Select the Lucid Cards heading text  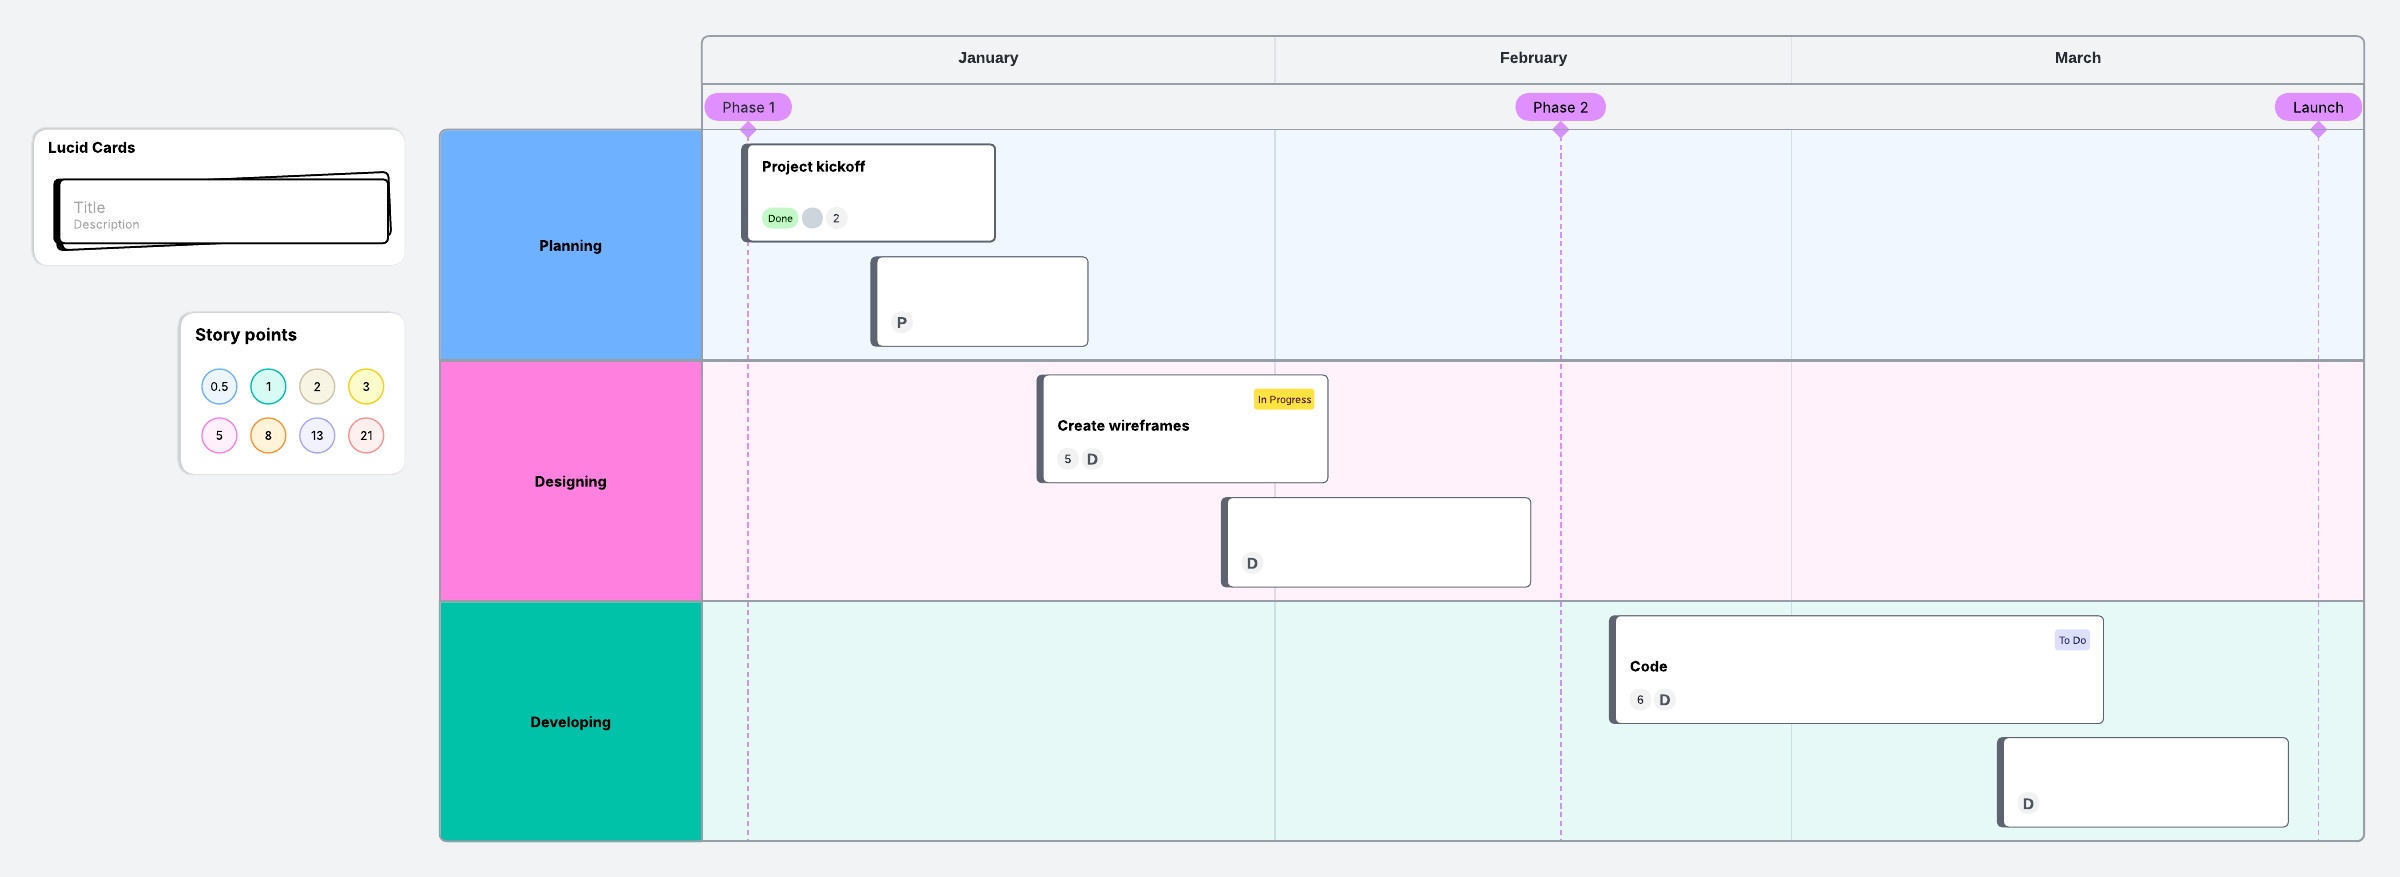91,147
